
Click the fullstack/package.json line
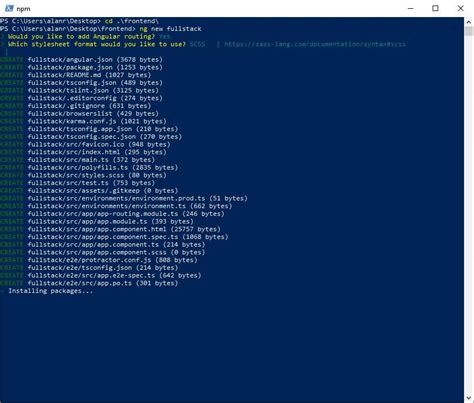tap(81, 67)
